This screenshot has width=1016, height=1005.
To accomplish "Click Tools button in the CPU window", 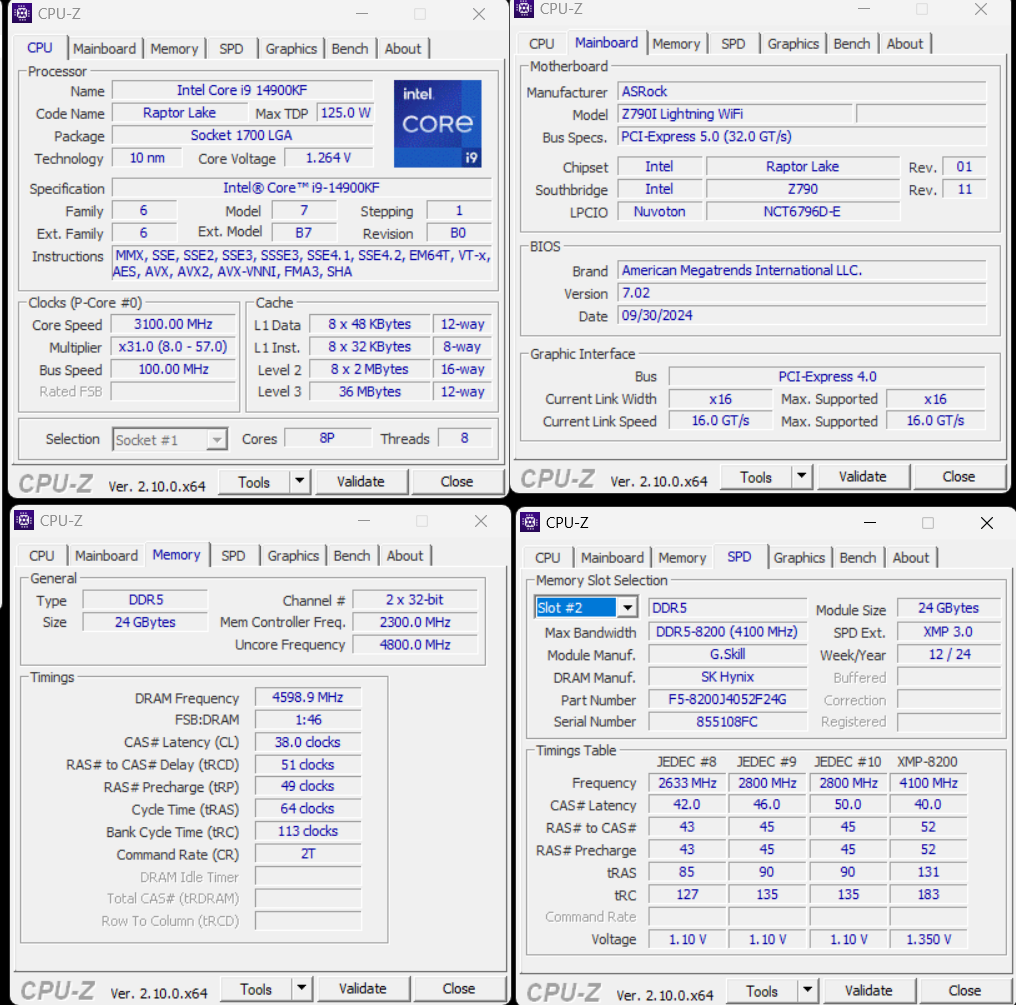I will [x=254, y=482].
